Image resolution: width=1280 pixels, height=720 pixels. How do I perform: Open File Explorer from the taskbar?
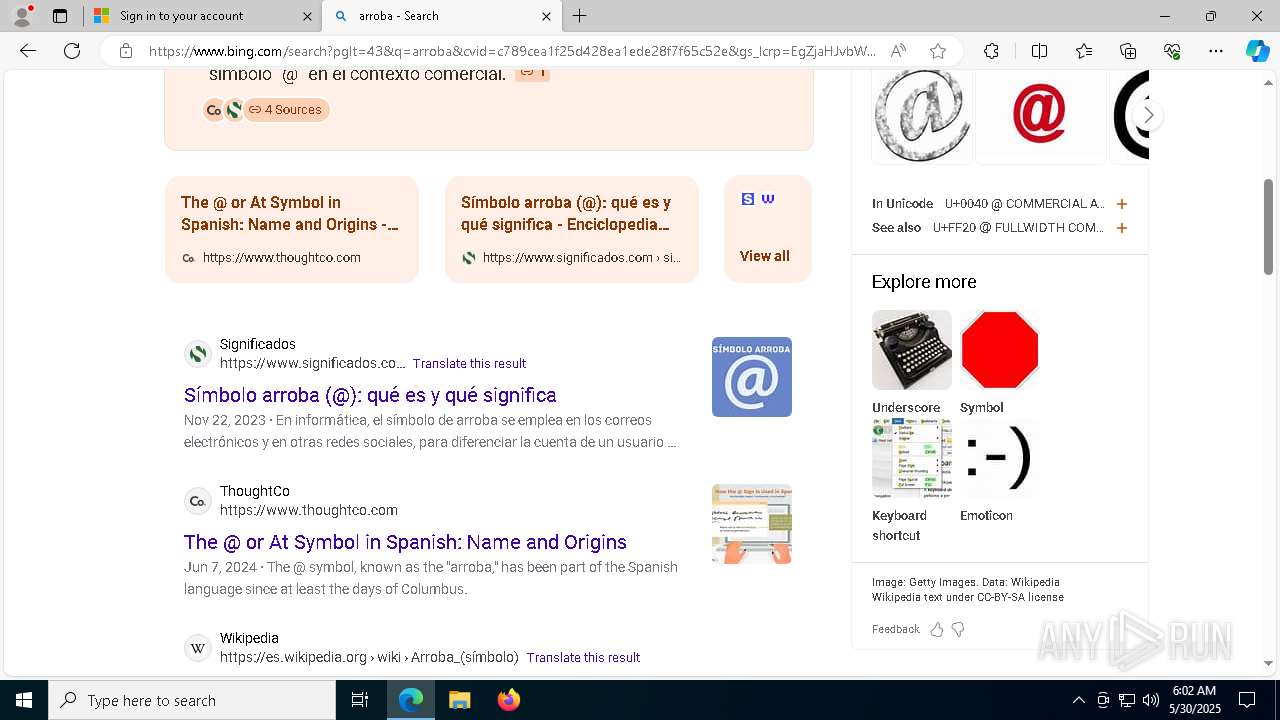coord(459,700)
